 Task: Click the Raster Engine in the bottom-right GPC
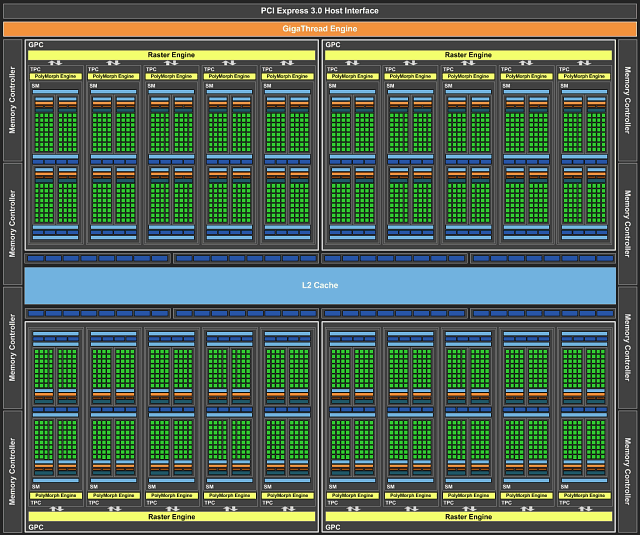pos(468,517)
